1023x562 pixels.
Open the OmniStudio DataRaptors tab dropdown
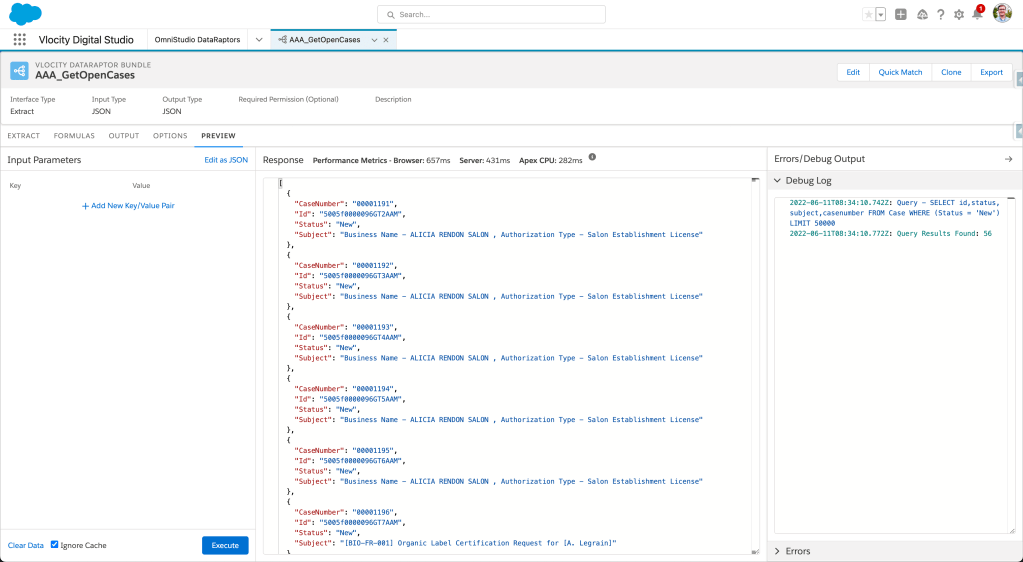click(259, 40)
